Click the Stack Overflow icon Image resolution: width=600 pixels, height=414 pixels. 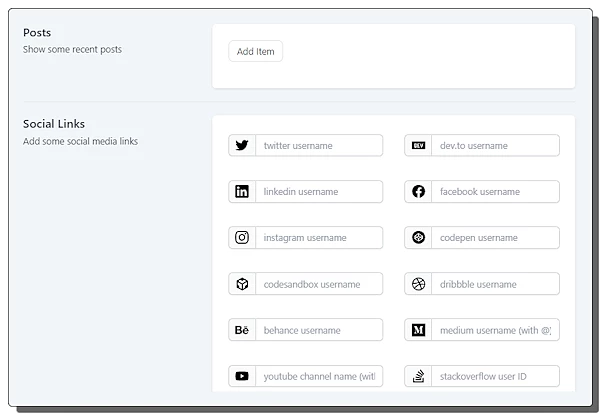[x=418, y=376]
